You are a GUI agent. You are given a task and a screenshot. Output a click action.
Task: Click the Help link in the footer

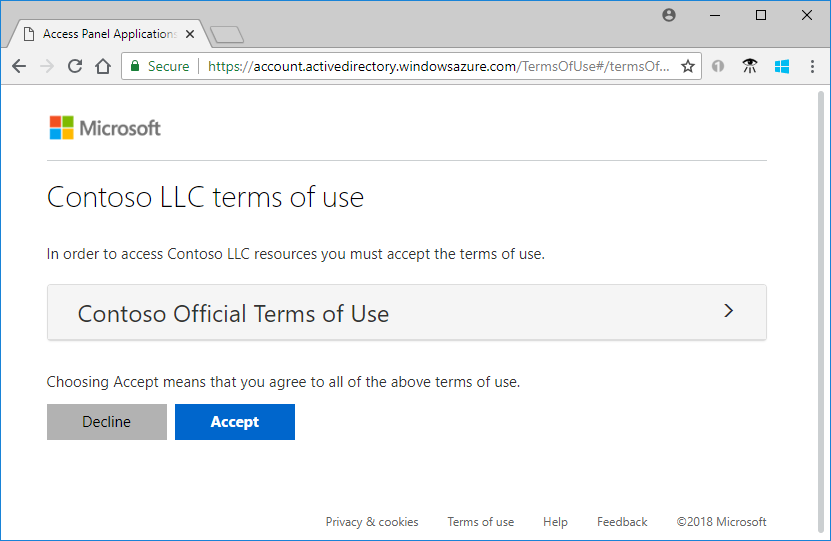(555, 522)
